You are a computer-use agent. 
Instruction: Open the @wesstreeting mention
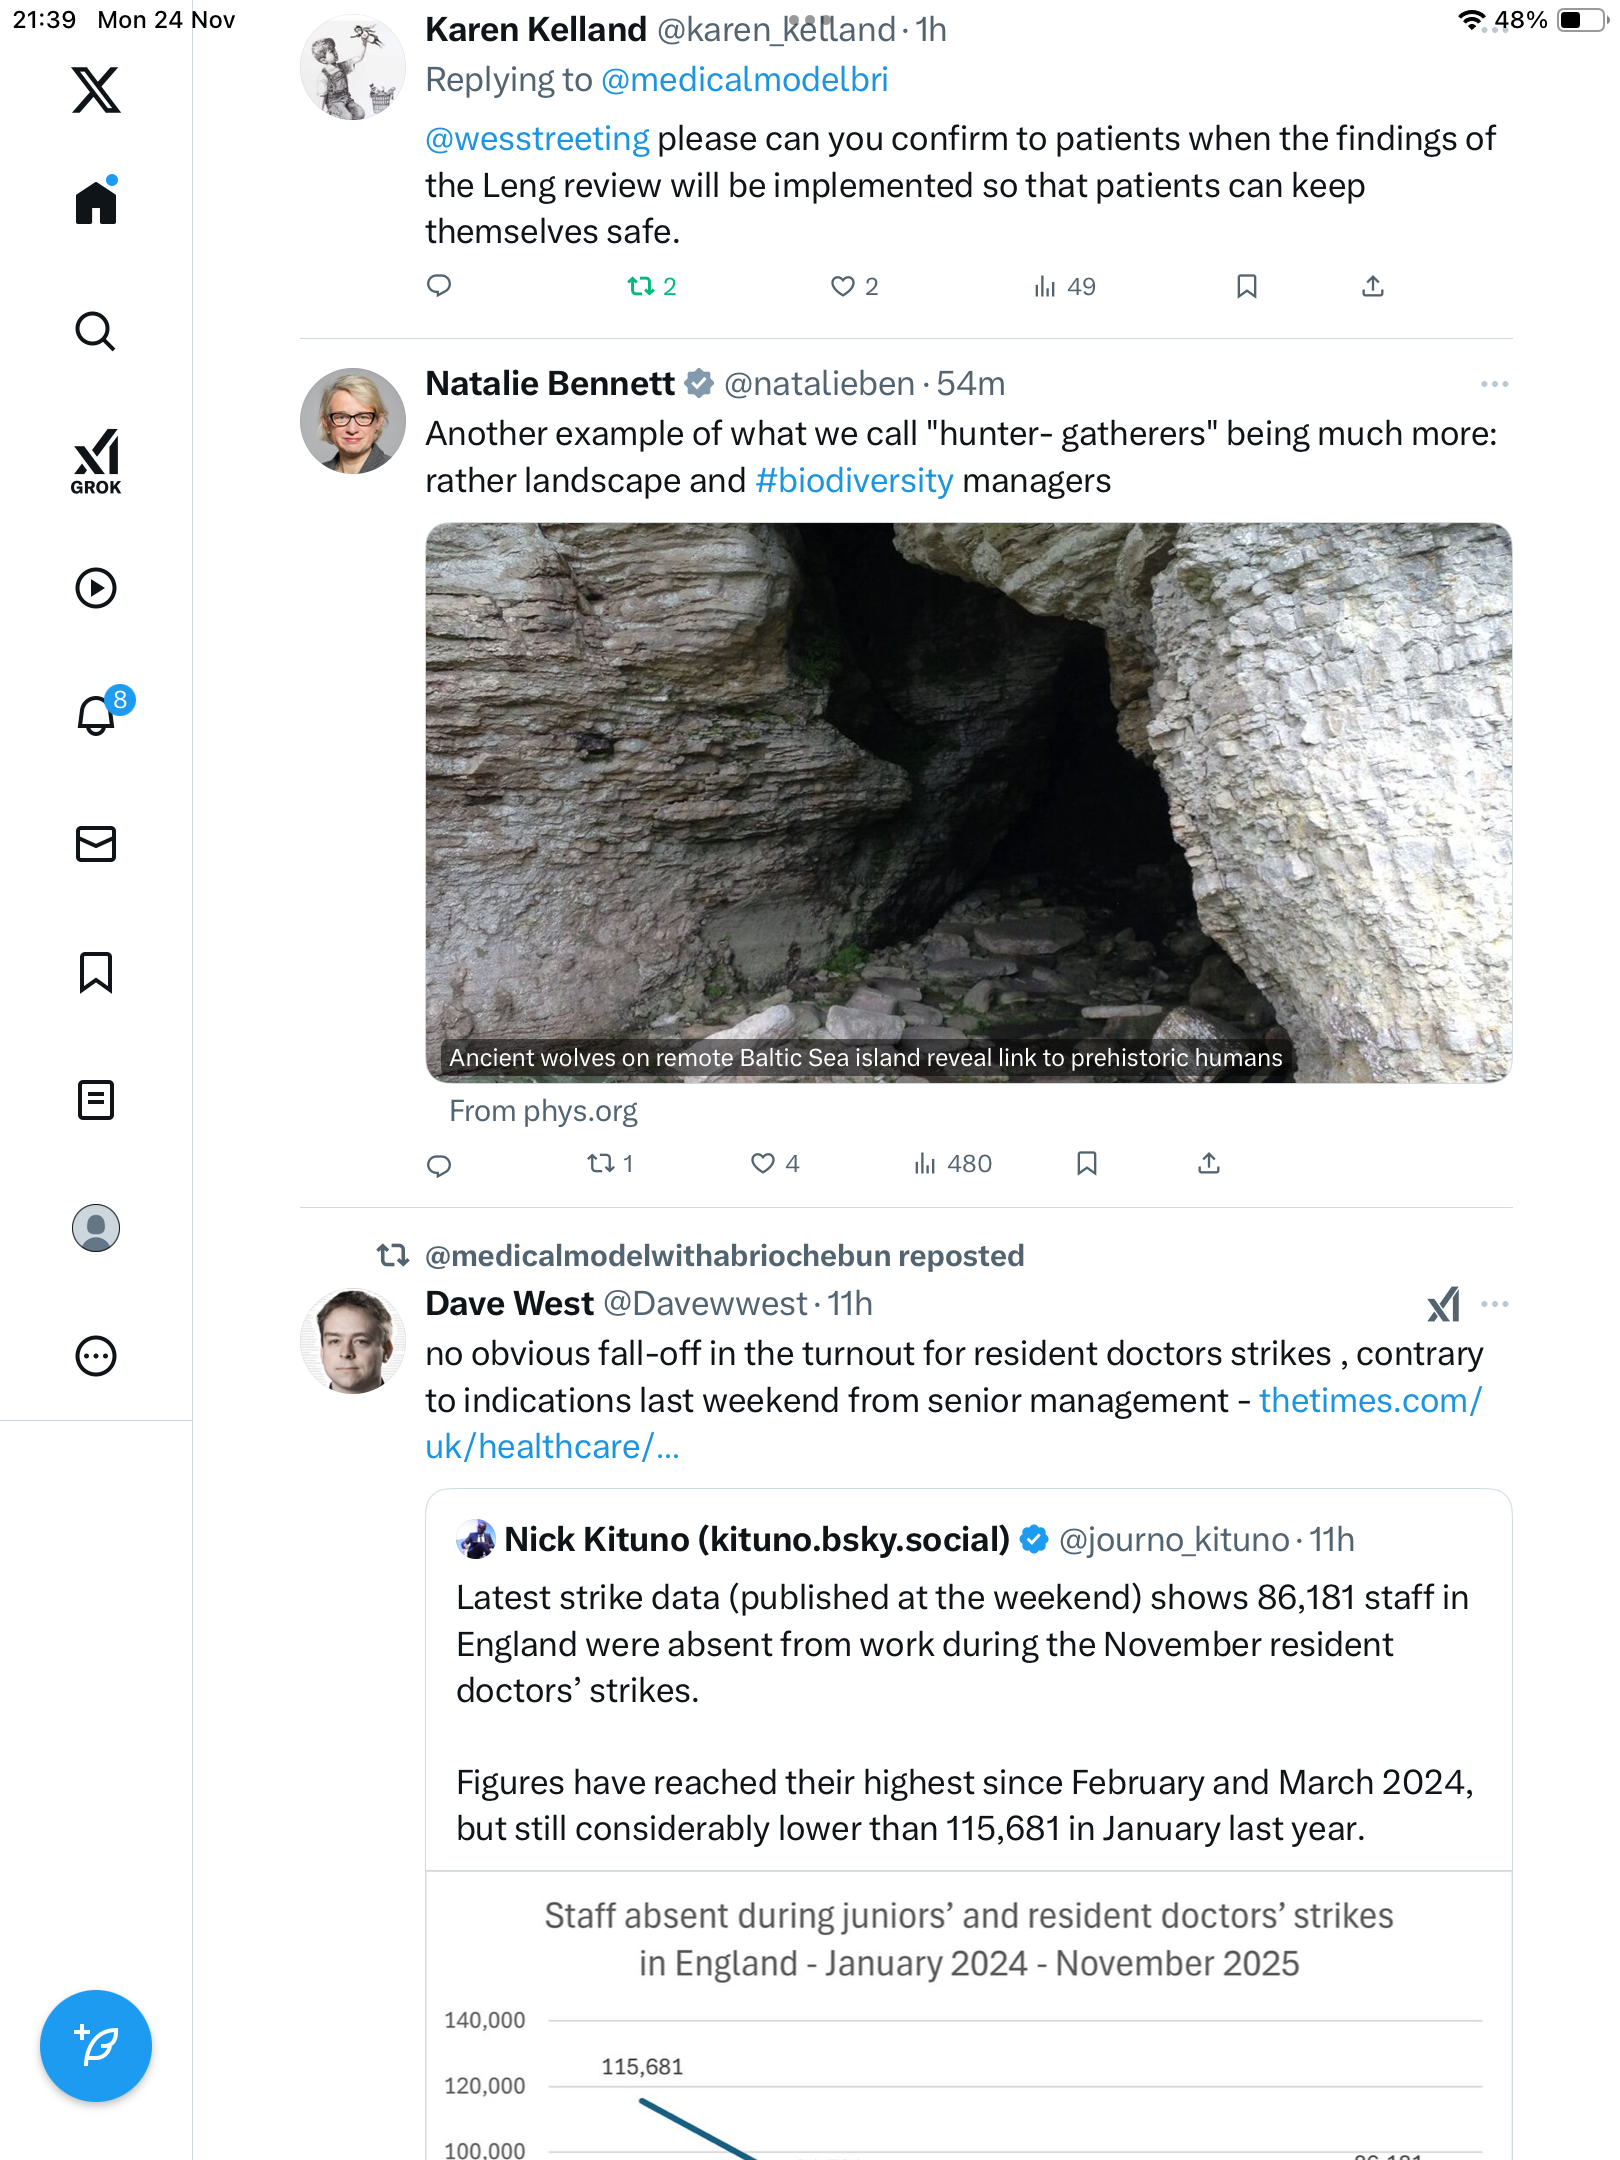[x=537, y=139]
